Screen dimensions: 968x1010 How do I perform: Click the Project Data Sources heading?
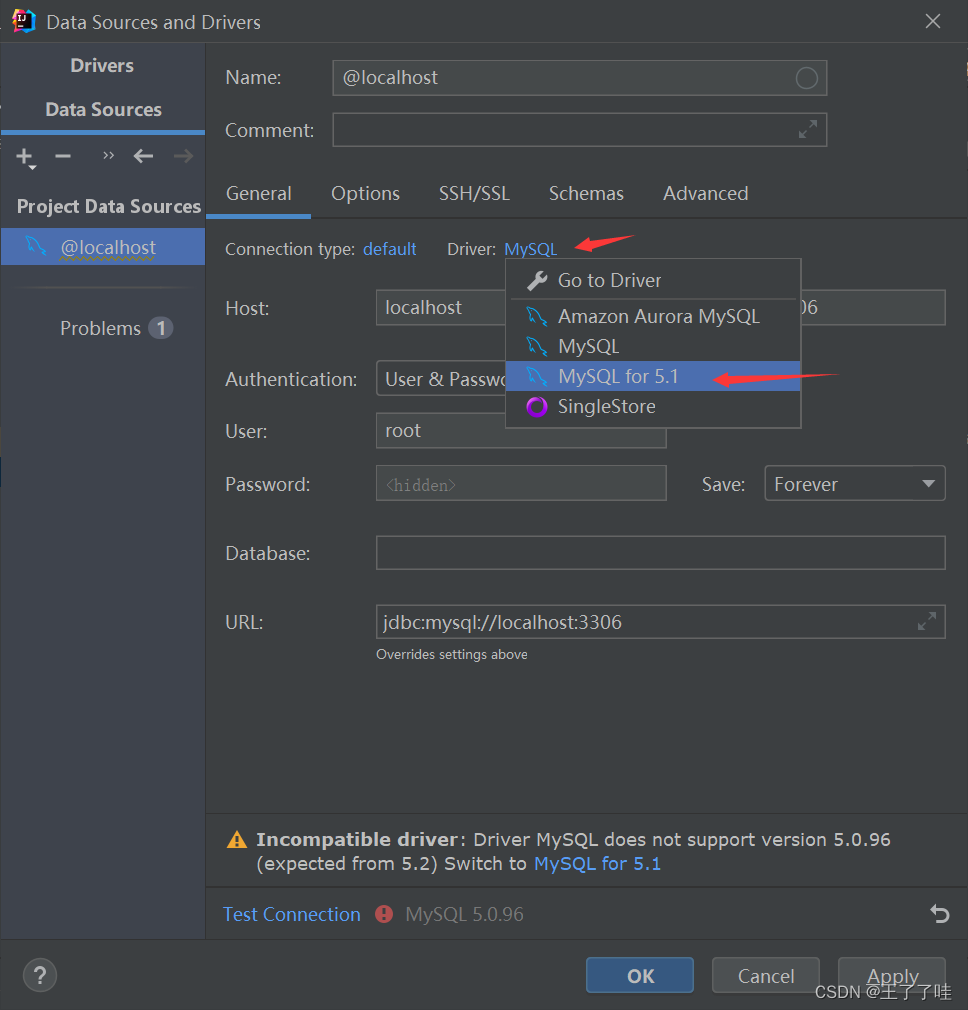coord(109,206)
